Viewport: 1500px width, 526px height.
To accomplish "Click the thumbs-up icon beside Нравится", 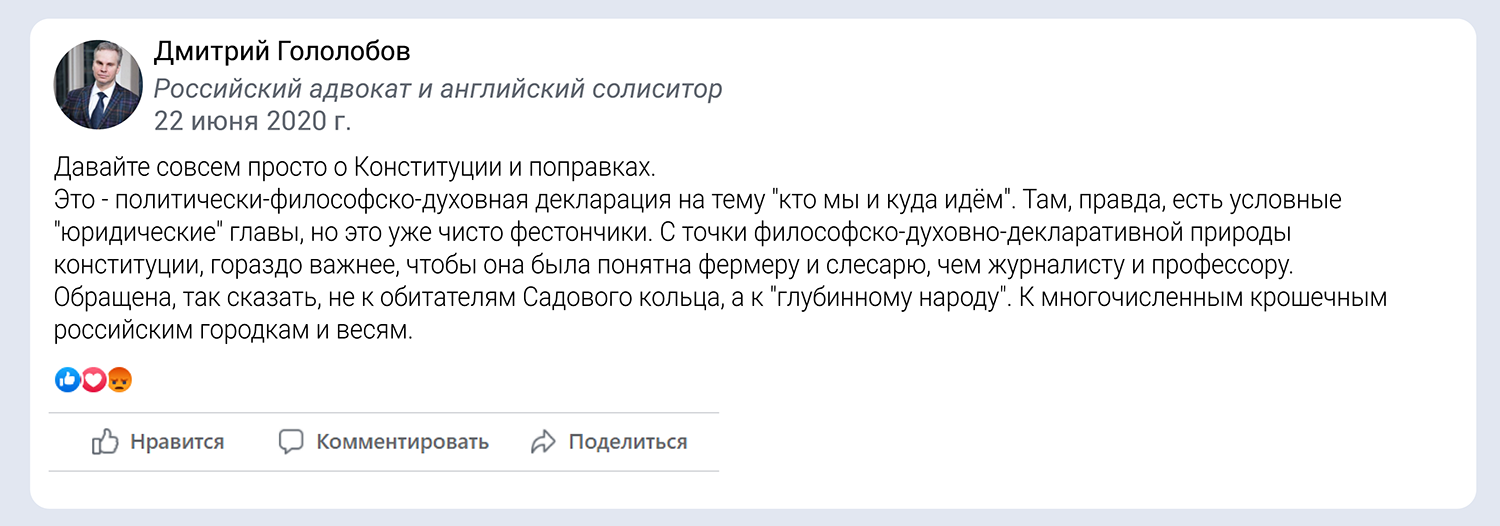I will pos(105,442).
